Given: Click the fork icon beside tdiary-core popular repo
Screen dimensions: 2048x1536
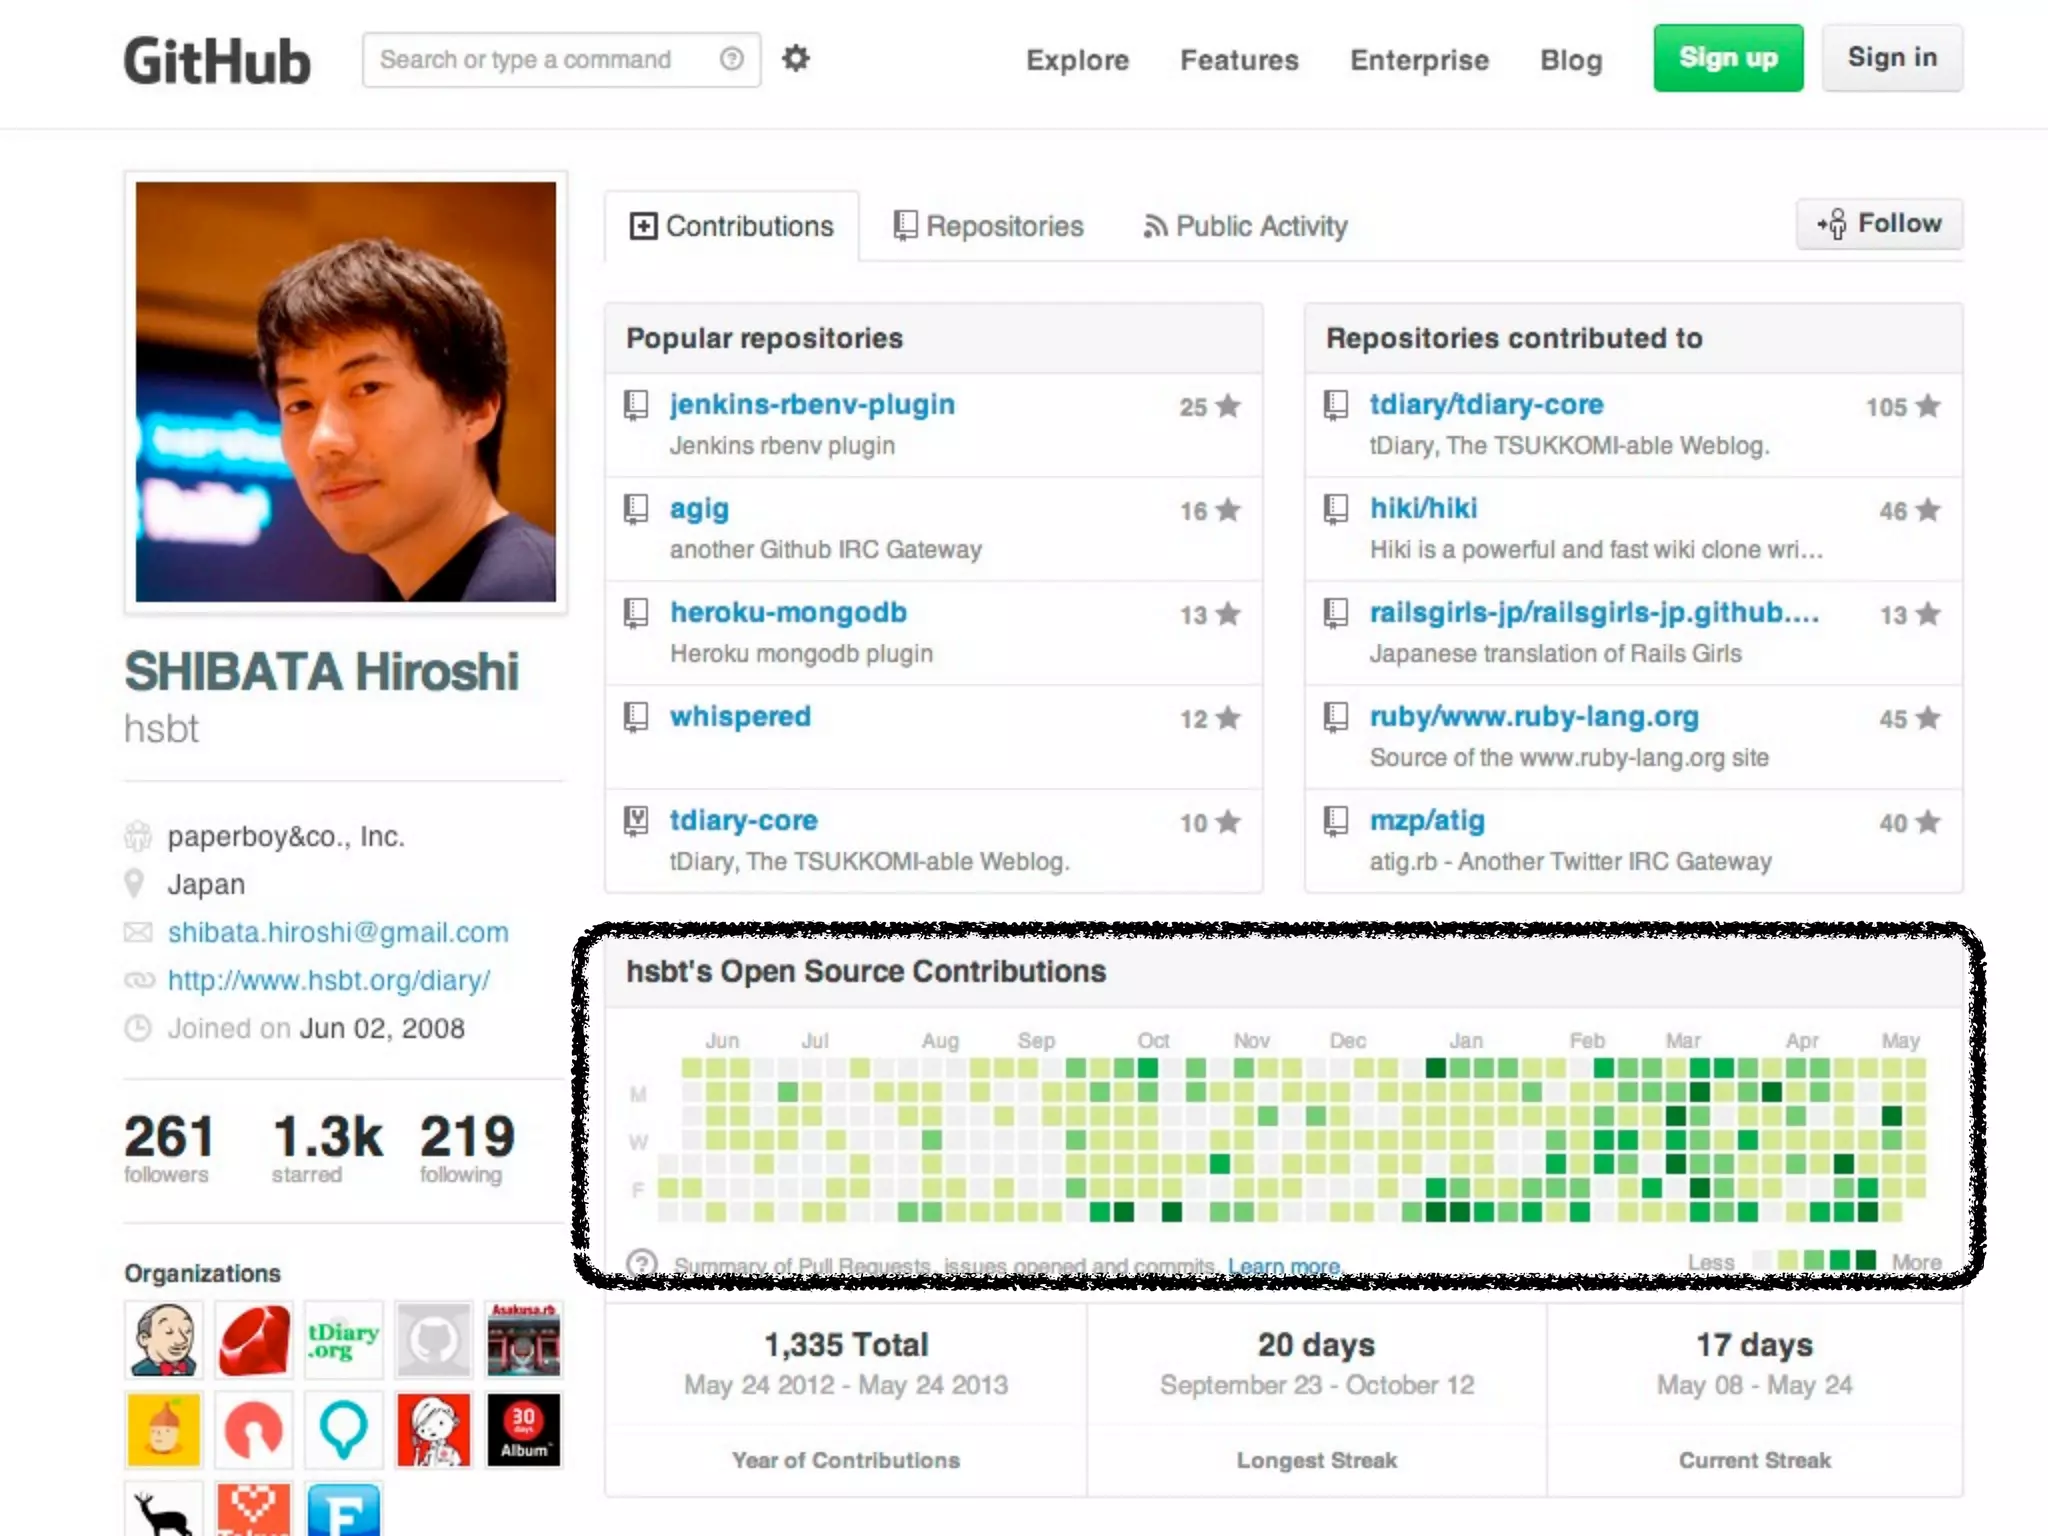Looking at the screenshot, I should point(636,821).
